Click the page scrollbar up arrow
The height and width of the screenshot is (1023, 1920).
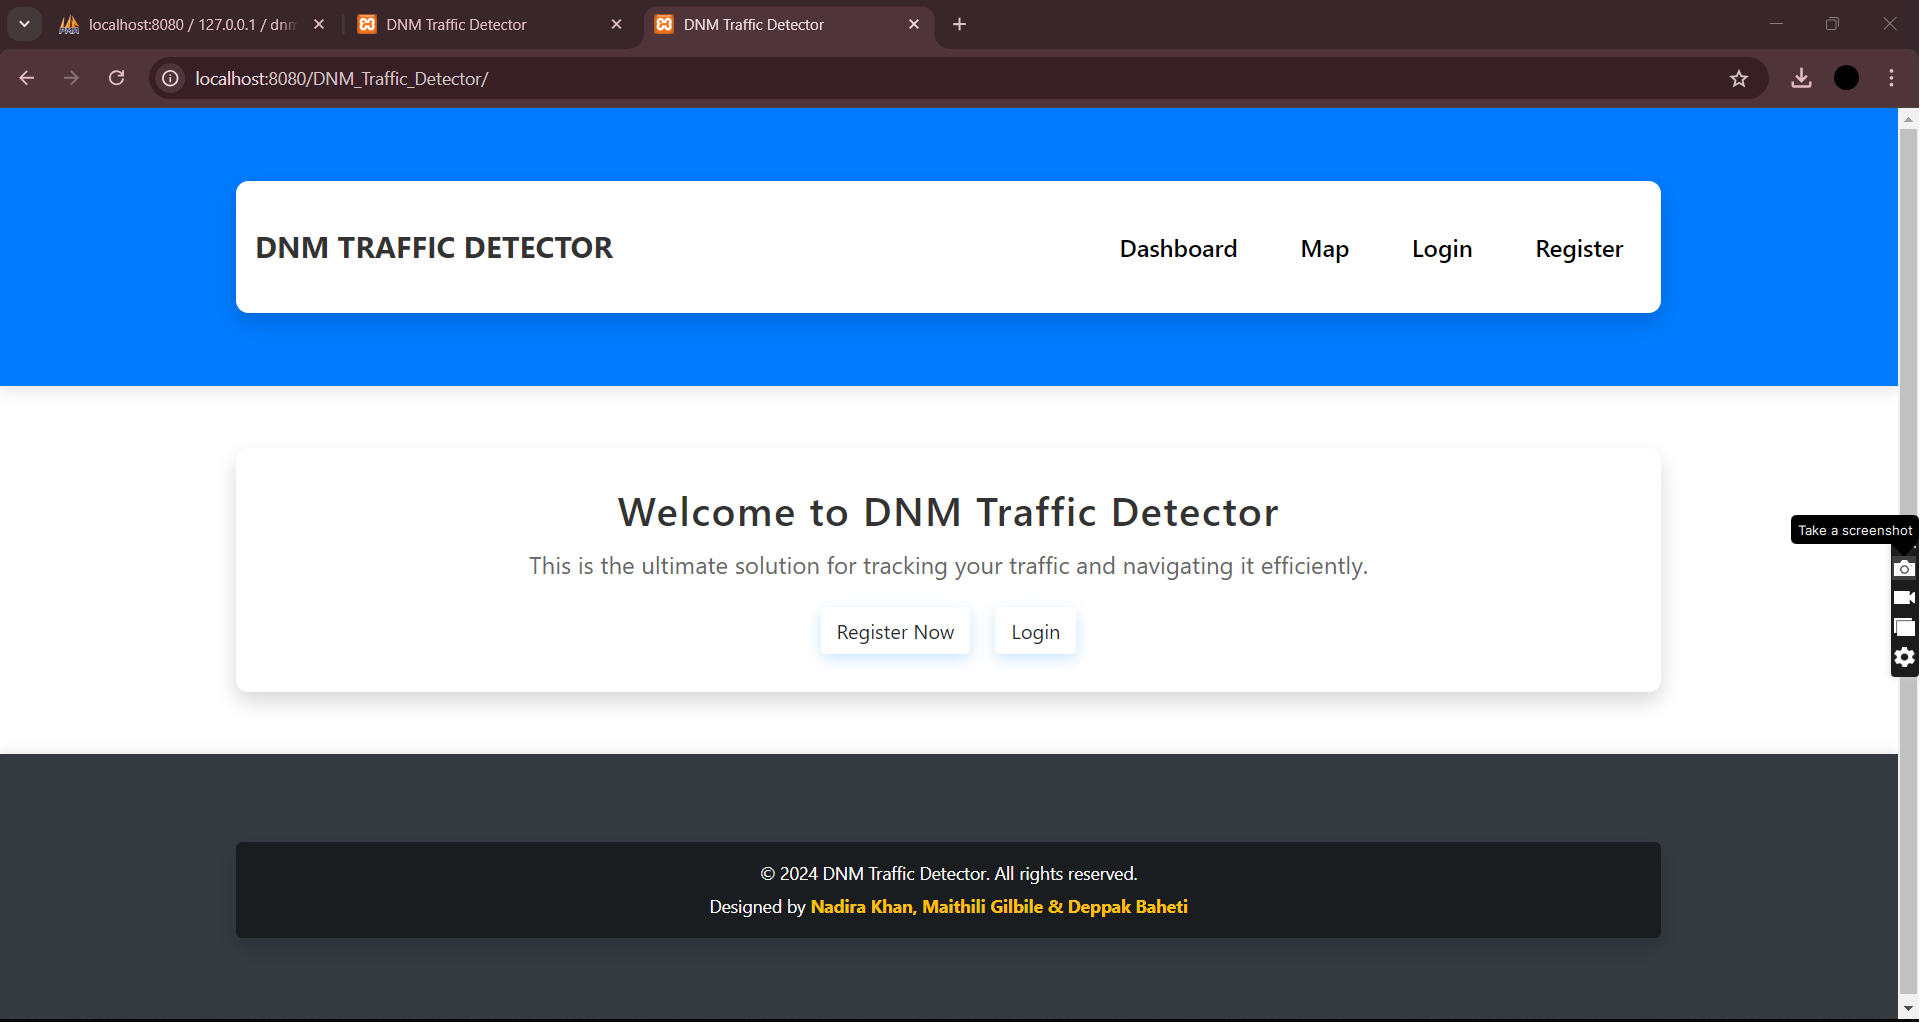coord(1908,119)
